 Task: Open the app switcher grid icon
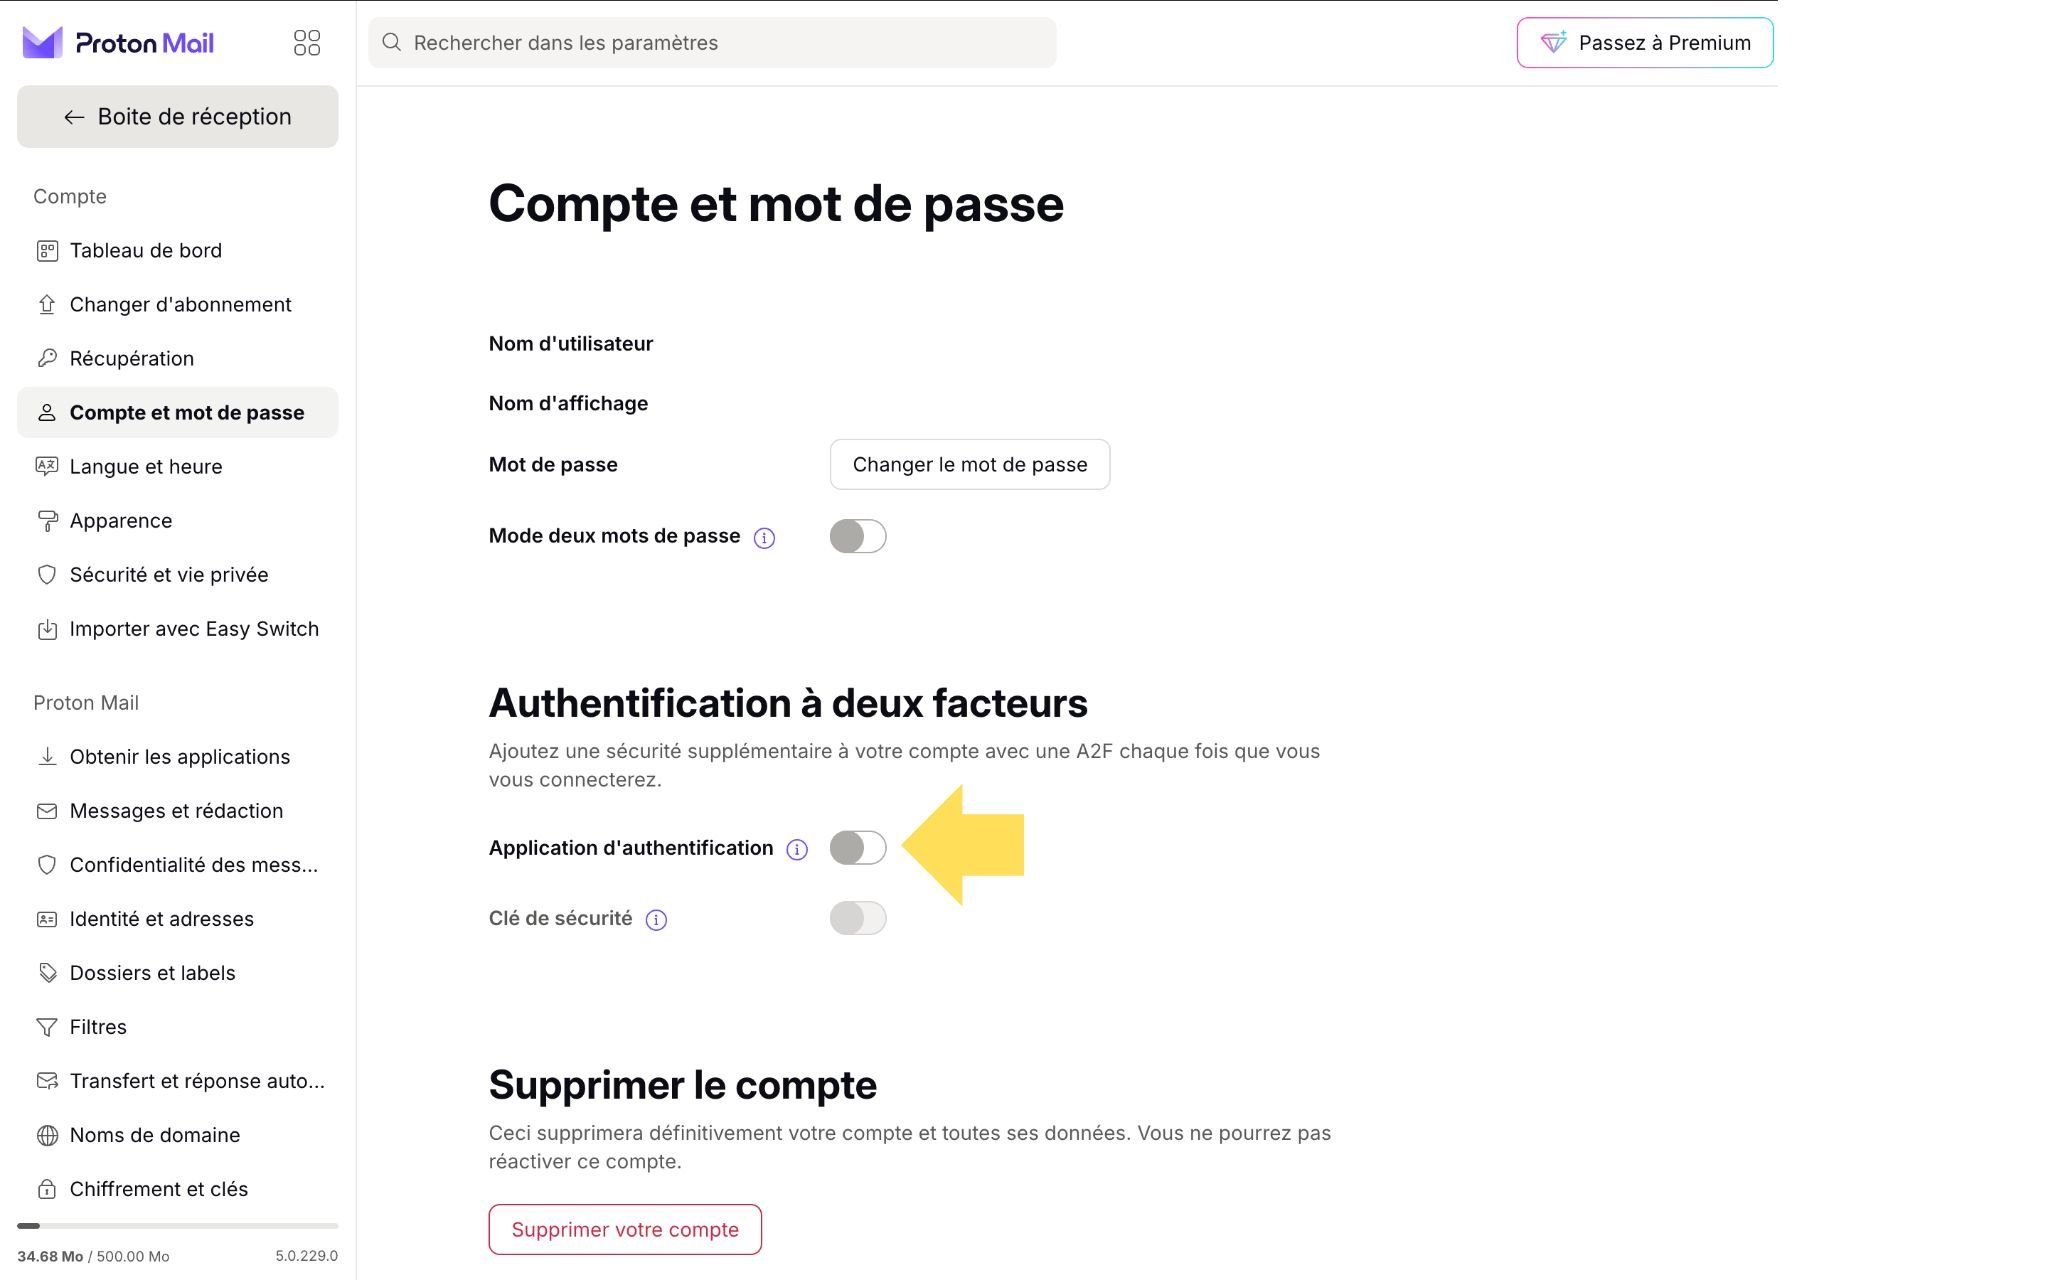pyautogui.click(x=307, y=42)
